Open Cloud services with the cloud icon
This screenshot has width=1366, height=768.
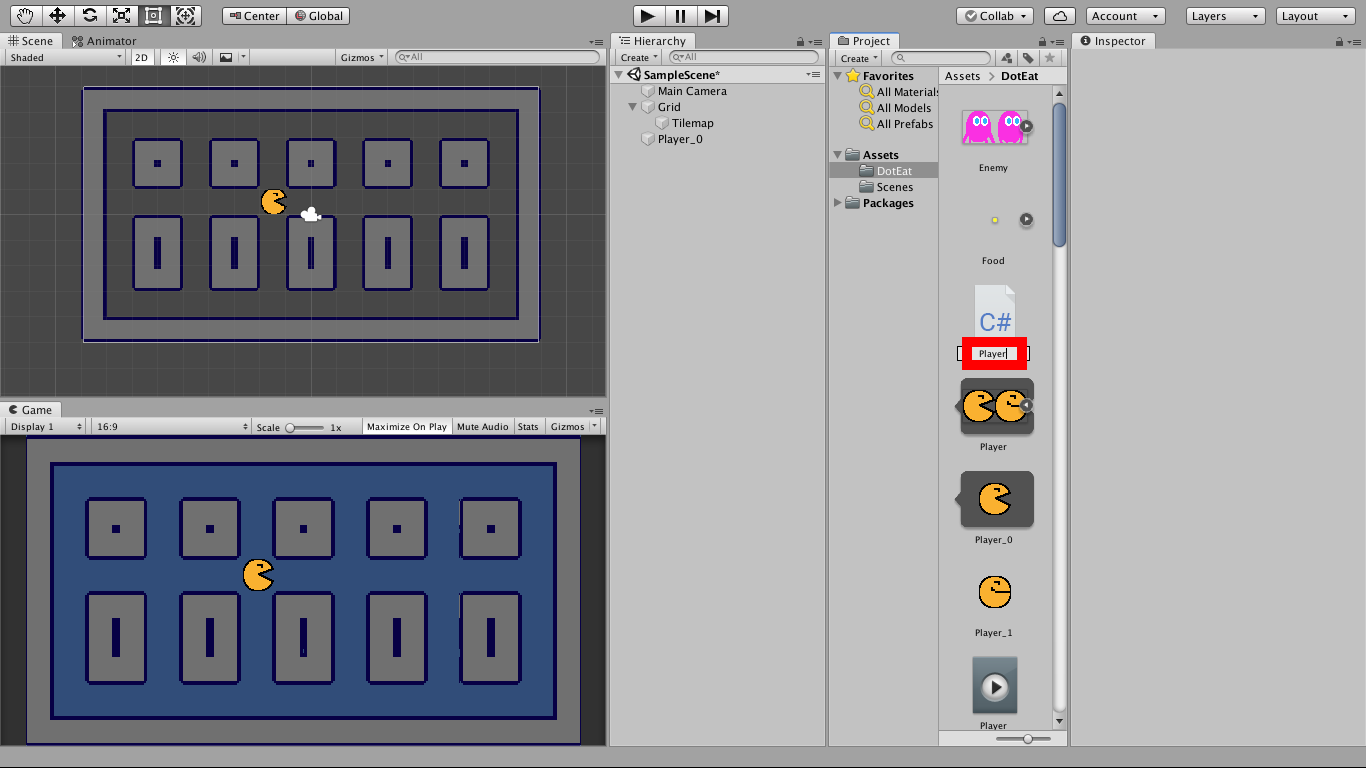pos(1060,16)
